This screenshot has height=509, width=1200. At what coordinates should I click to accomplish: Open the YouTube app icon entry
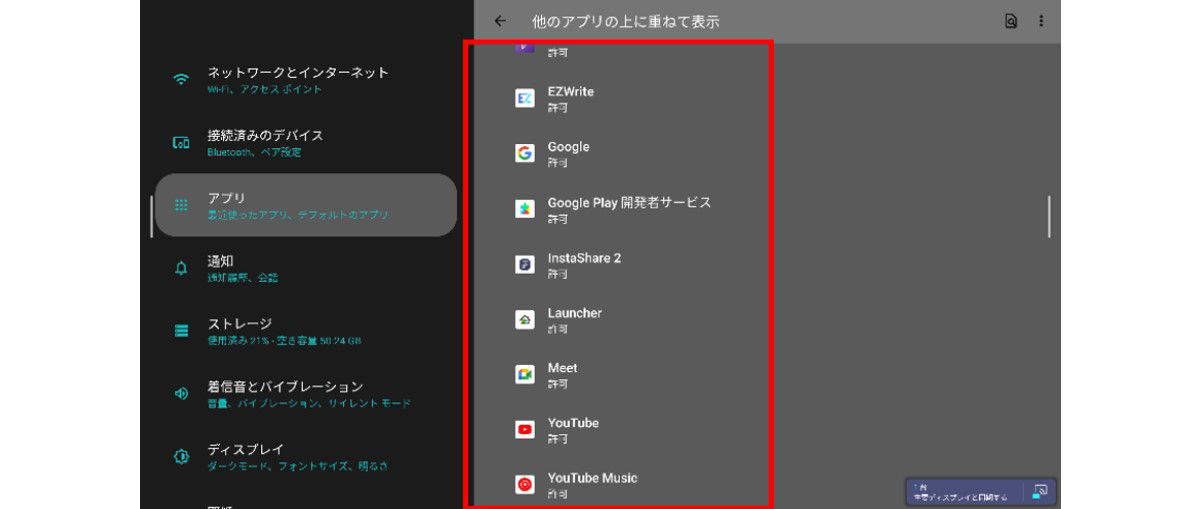coord(525,429)
